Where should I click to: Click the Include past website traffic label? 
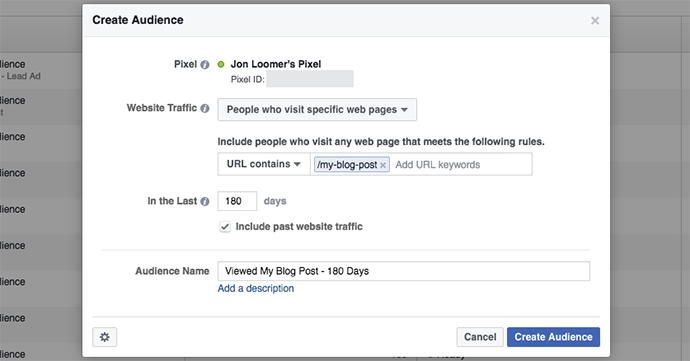299,227
